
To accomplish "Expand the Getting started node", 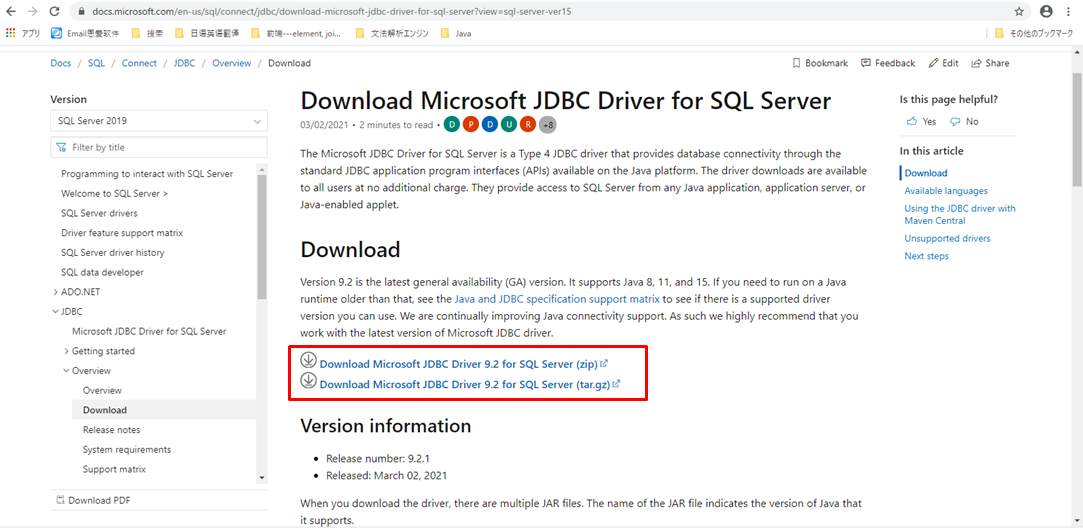I will (66, 351).
